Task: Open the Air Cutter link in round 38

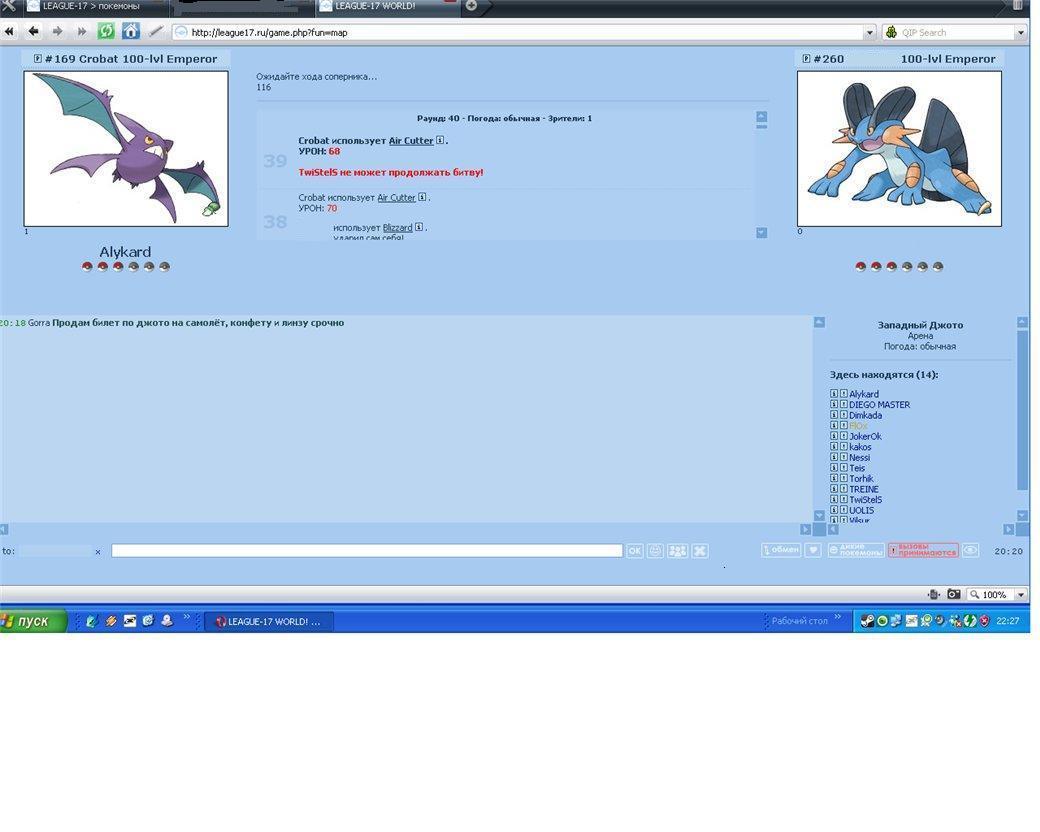Action: pos(396,198)
